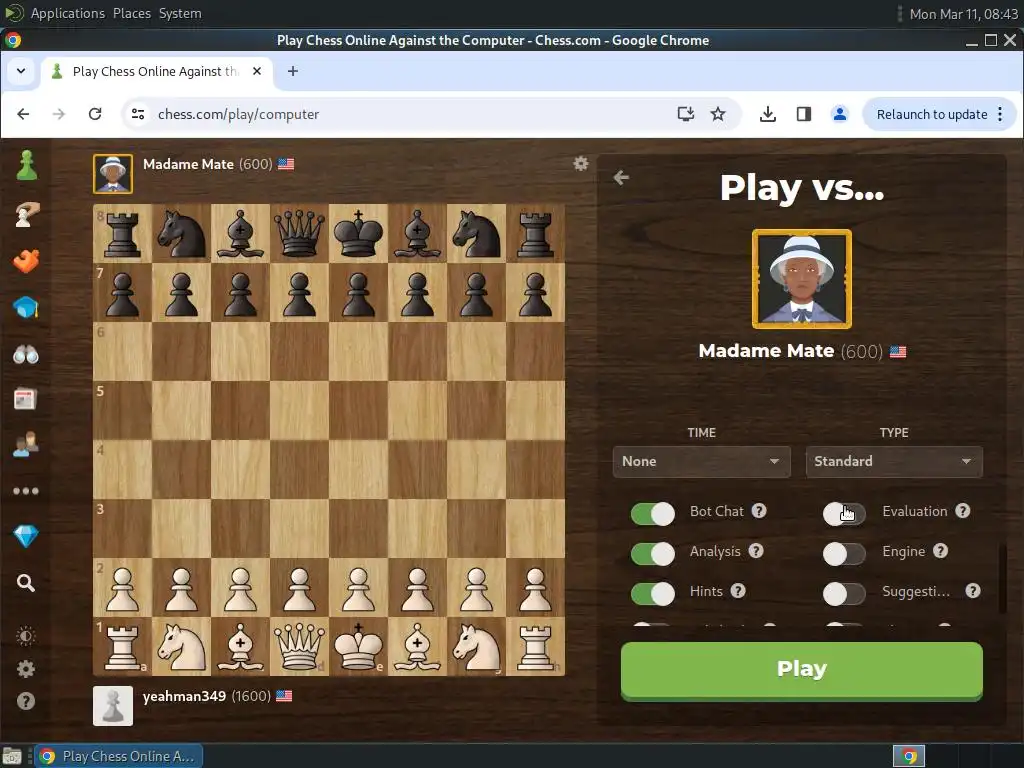Select the white knight on g1

(x=477, y=647)
